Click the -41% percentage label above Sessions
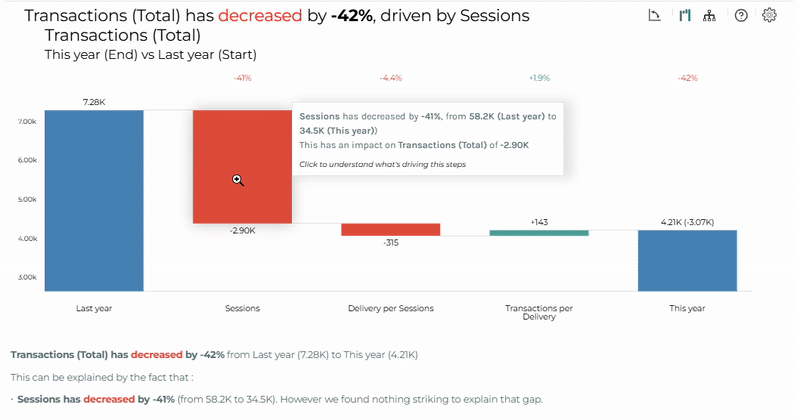The image size is (800, 420). pos(242,78)
